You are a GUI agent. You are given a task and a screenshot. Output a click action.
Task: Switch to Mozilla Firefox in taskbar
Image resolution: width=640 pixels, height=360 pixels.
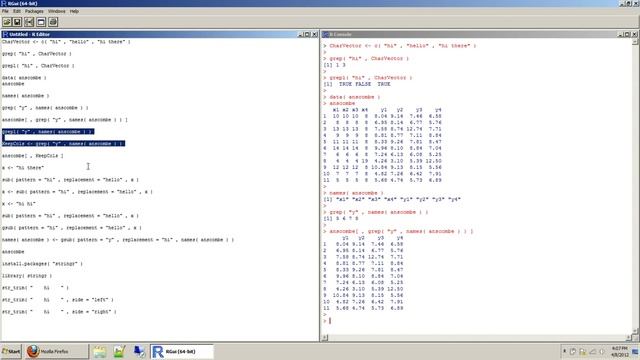[x=56, y=351]
